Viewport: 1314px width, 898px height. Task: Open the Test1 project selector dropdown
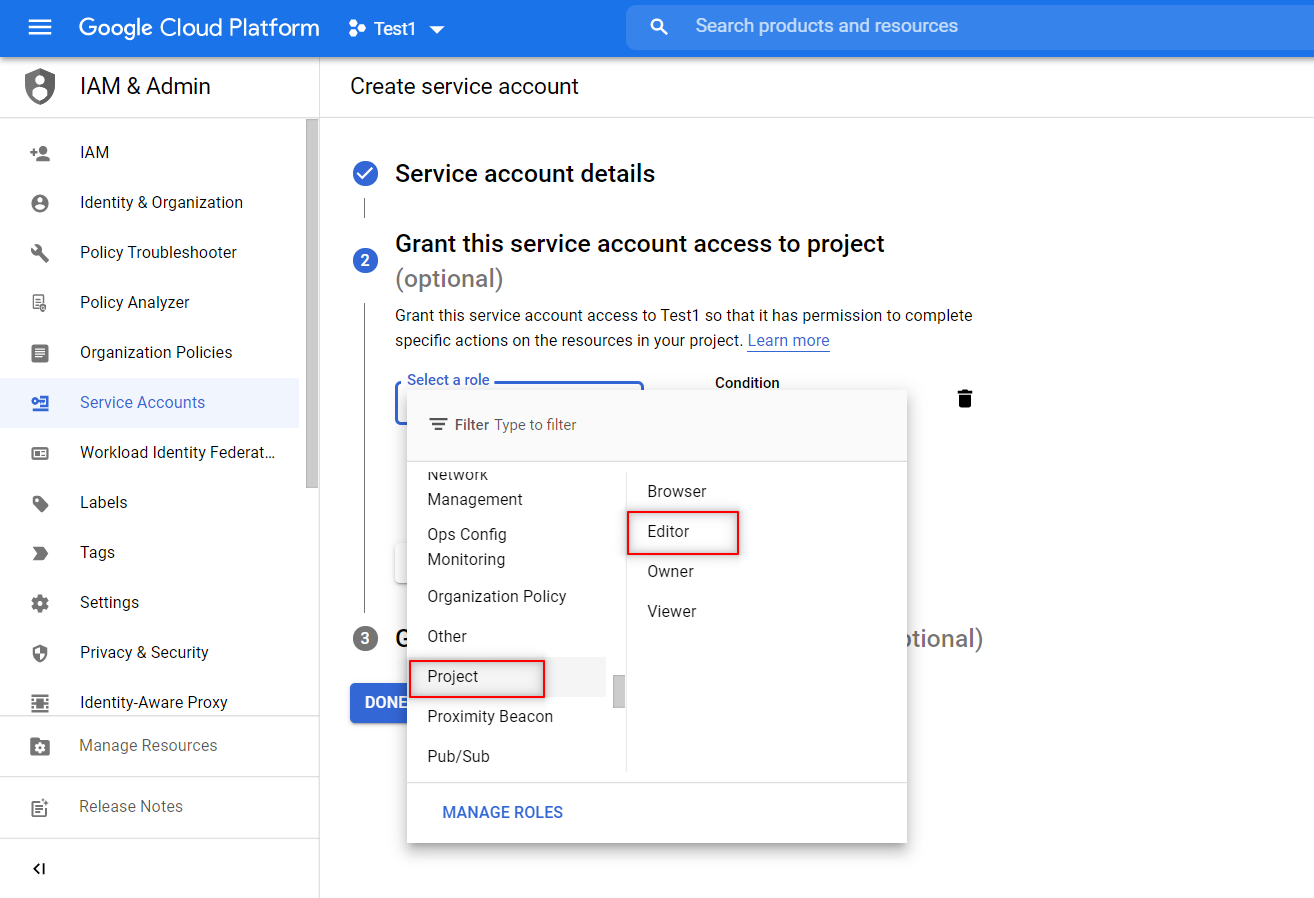[397, 29]
